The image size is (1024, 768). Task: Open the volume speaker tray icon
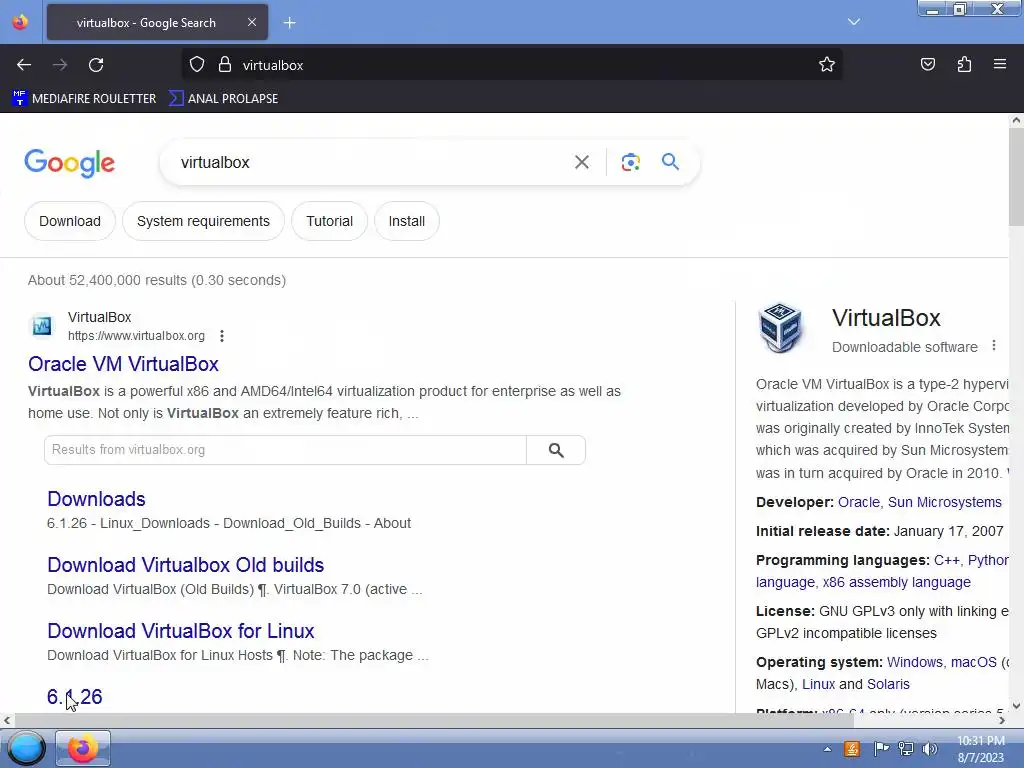pyautogui.click(x=929, y=749)
